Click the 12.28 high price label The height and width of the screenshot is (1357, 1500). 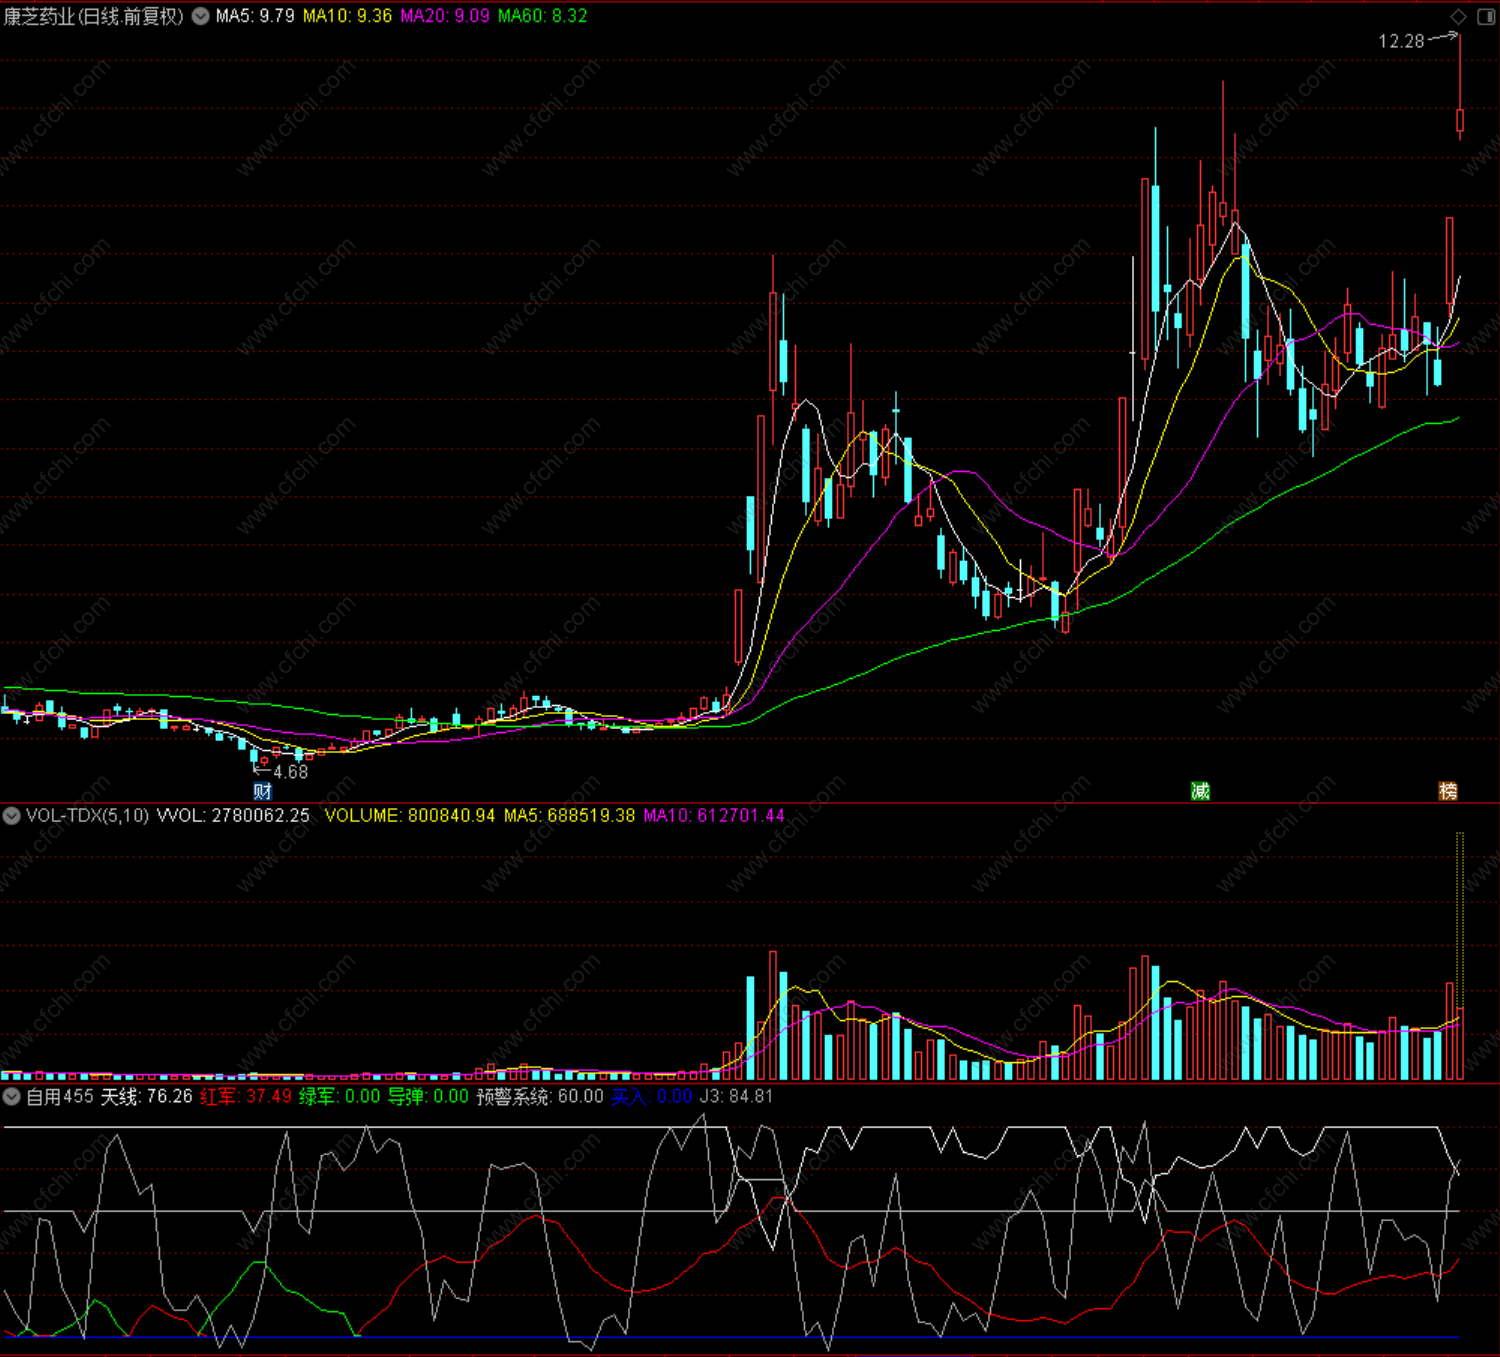[1401, 41]
